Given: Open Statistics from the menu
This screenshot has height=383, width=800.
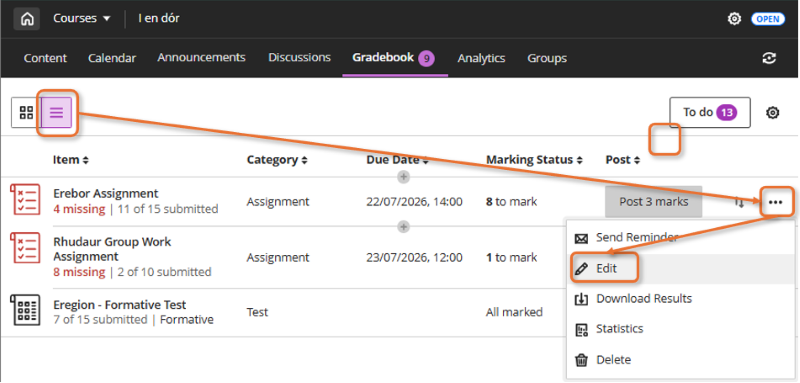Looking at the screenshot, I should (x=680, y=329).
